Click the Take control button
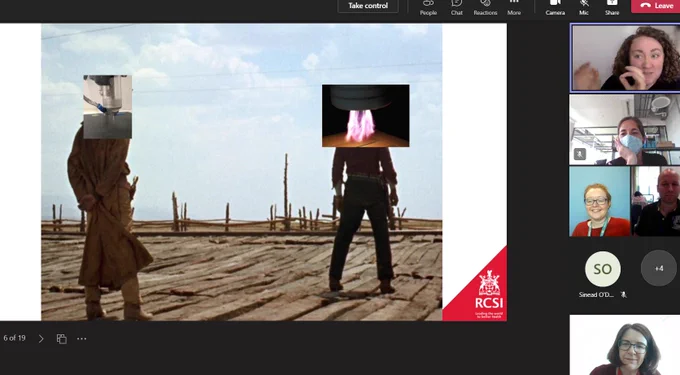Image resolution: width=680 pixels, height=375 pixels. coord(368,6)
